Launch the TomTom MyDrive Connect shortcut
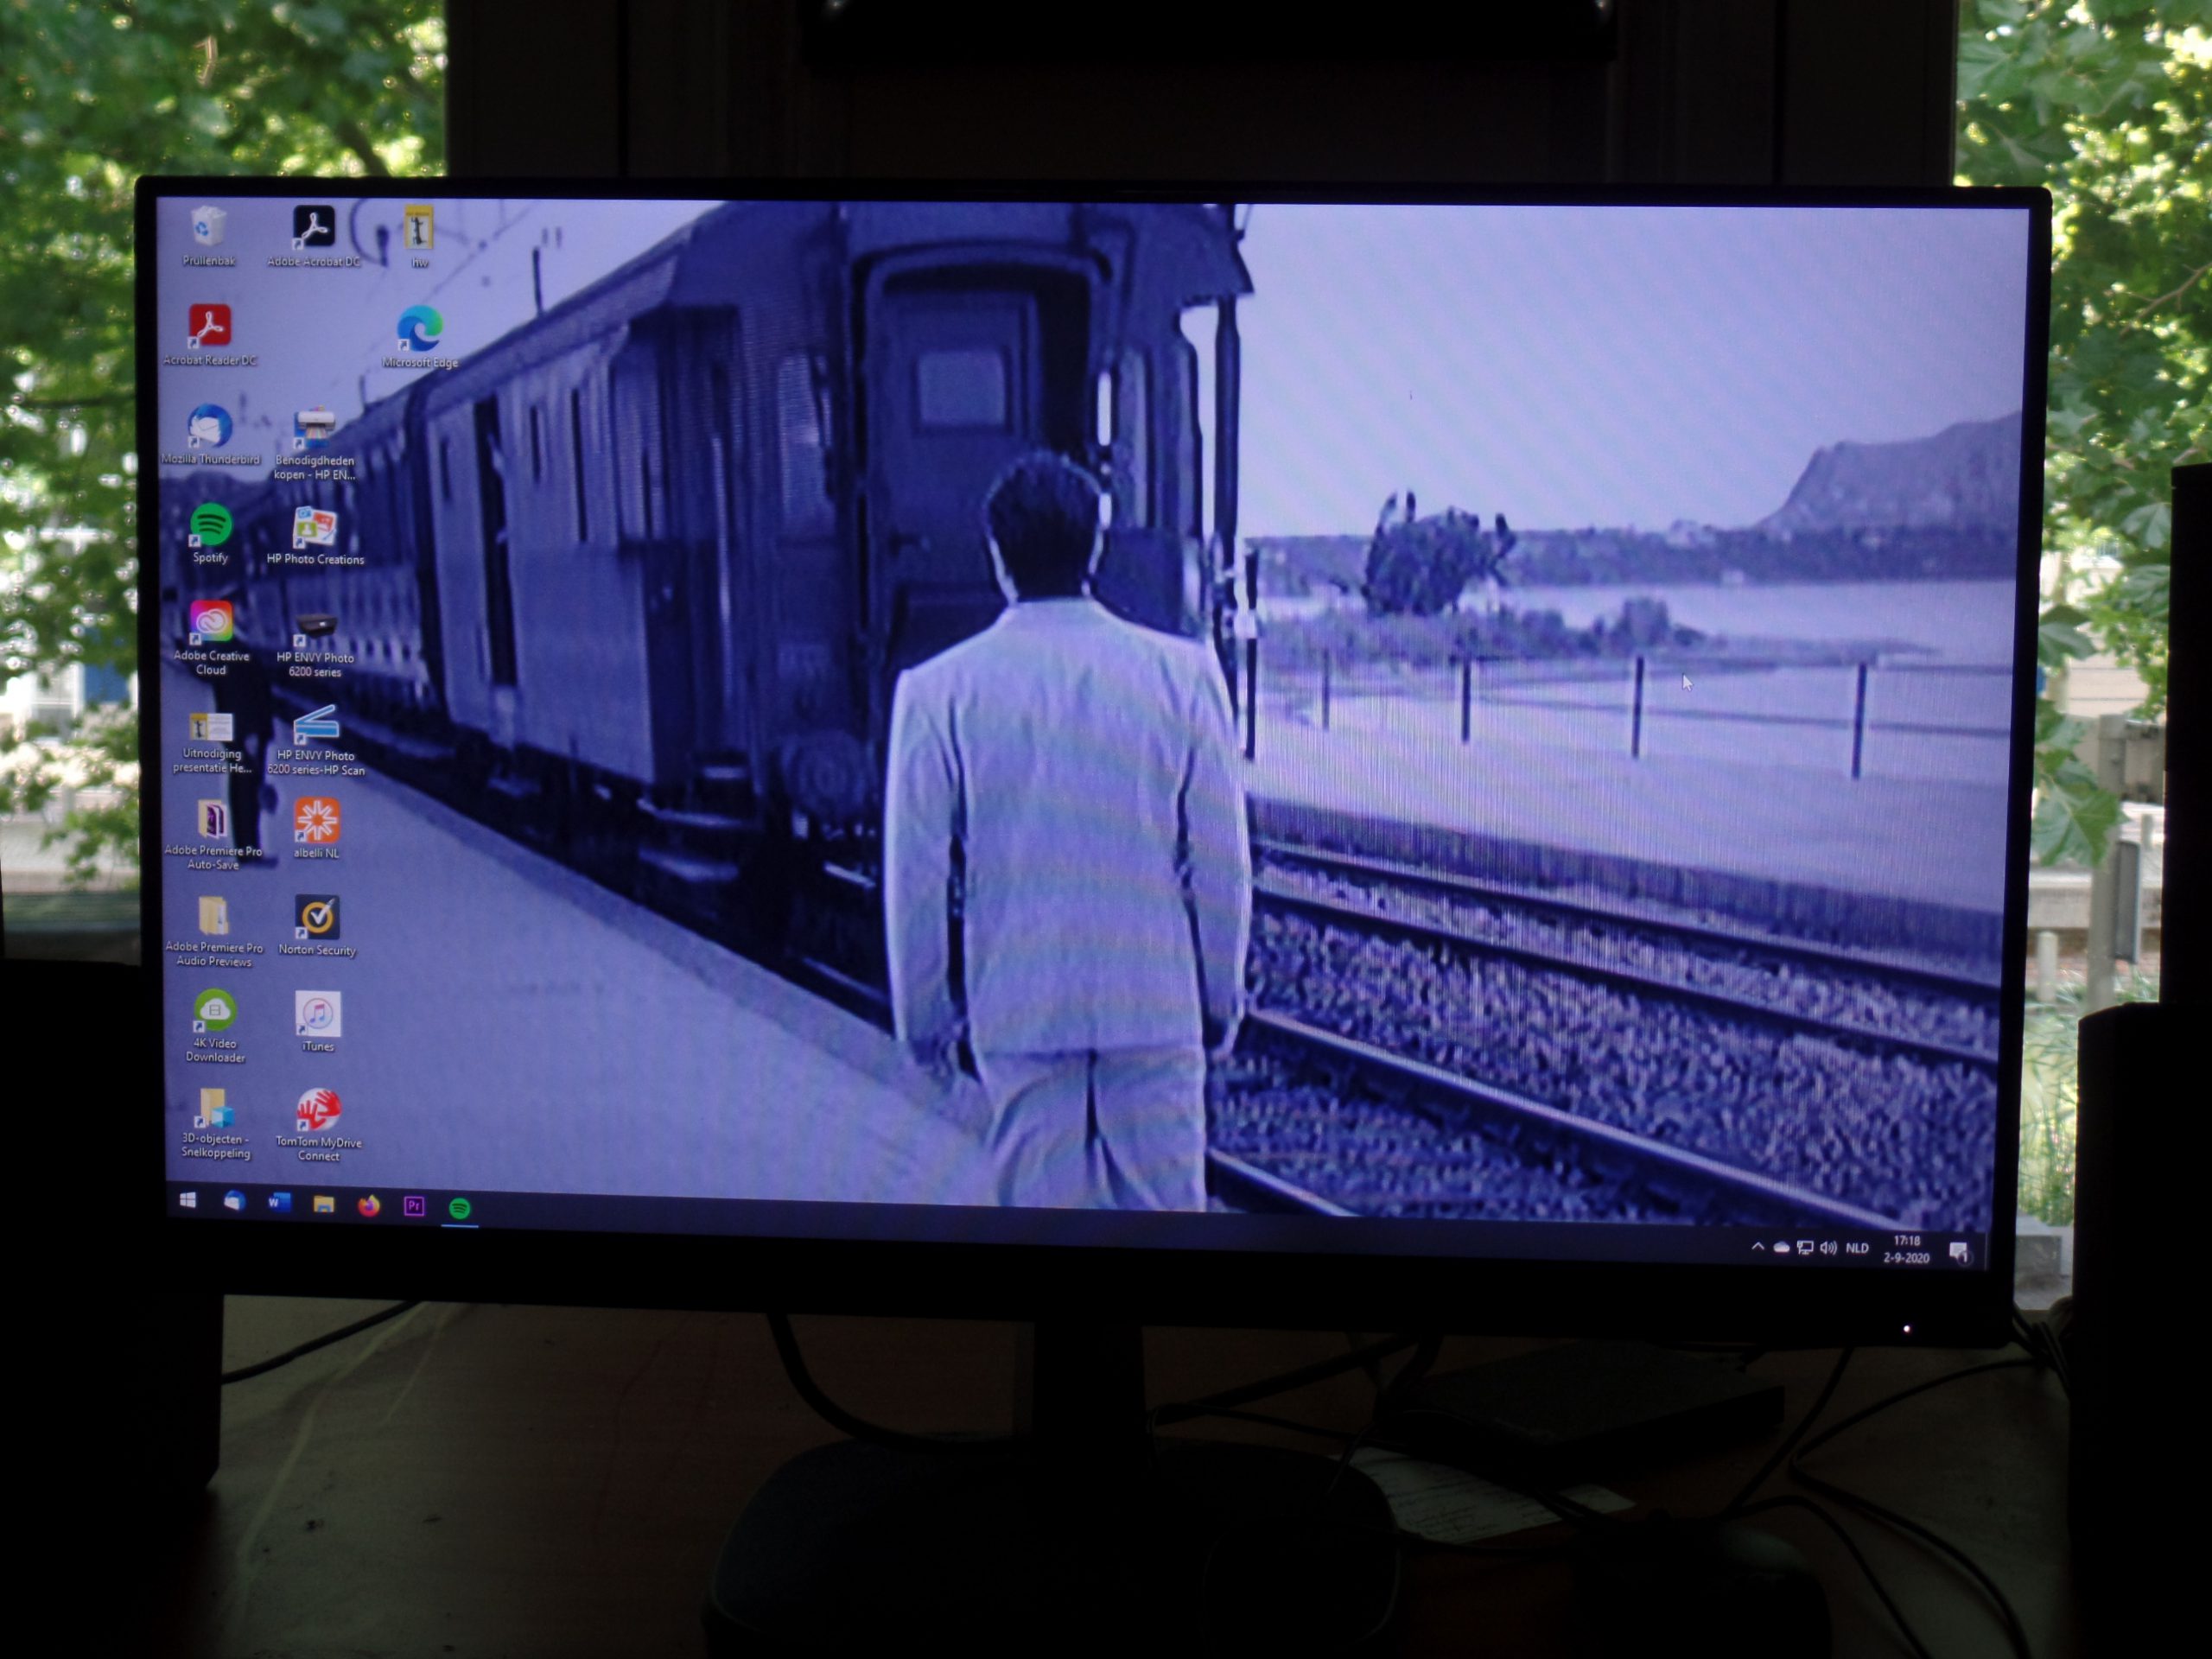The height and width of the screenshot is (1659, 2212). tap(319, 1126)
